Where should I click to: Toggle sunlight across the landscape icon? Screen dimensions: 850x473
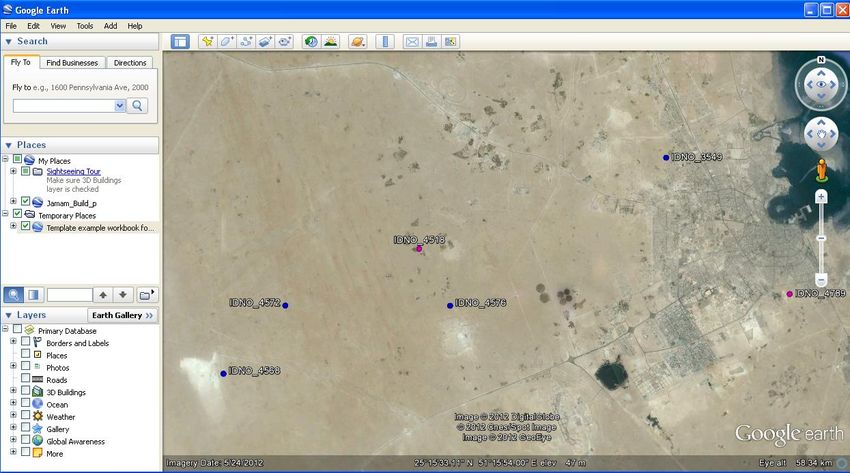pyautogui.click(x=331, y=42)
